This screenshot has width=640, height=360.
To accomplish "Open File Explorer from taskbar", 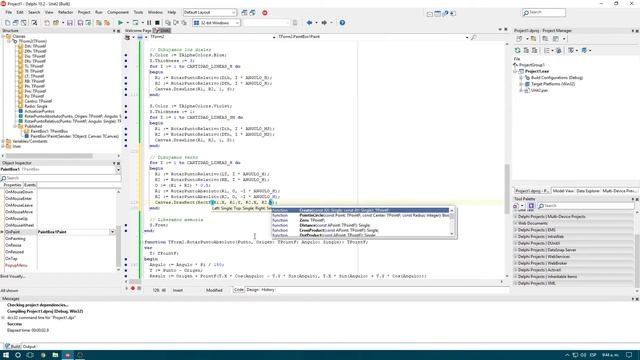I will click(55, 355).
